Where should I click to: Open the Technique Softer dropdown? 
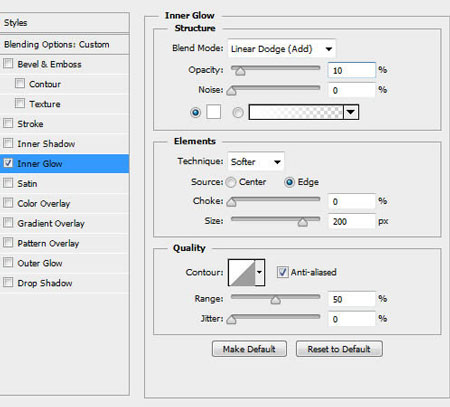(x=256, y=162)
